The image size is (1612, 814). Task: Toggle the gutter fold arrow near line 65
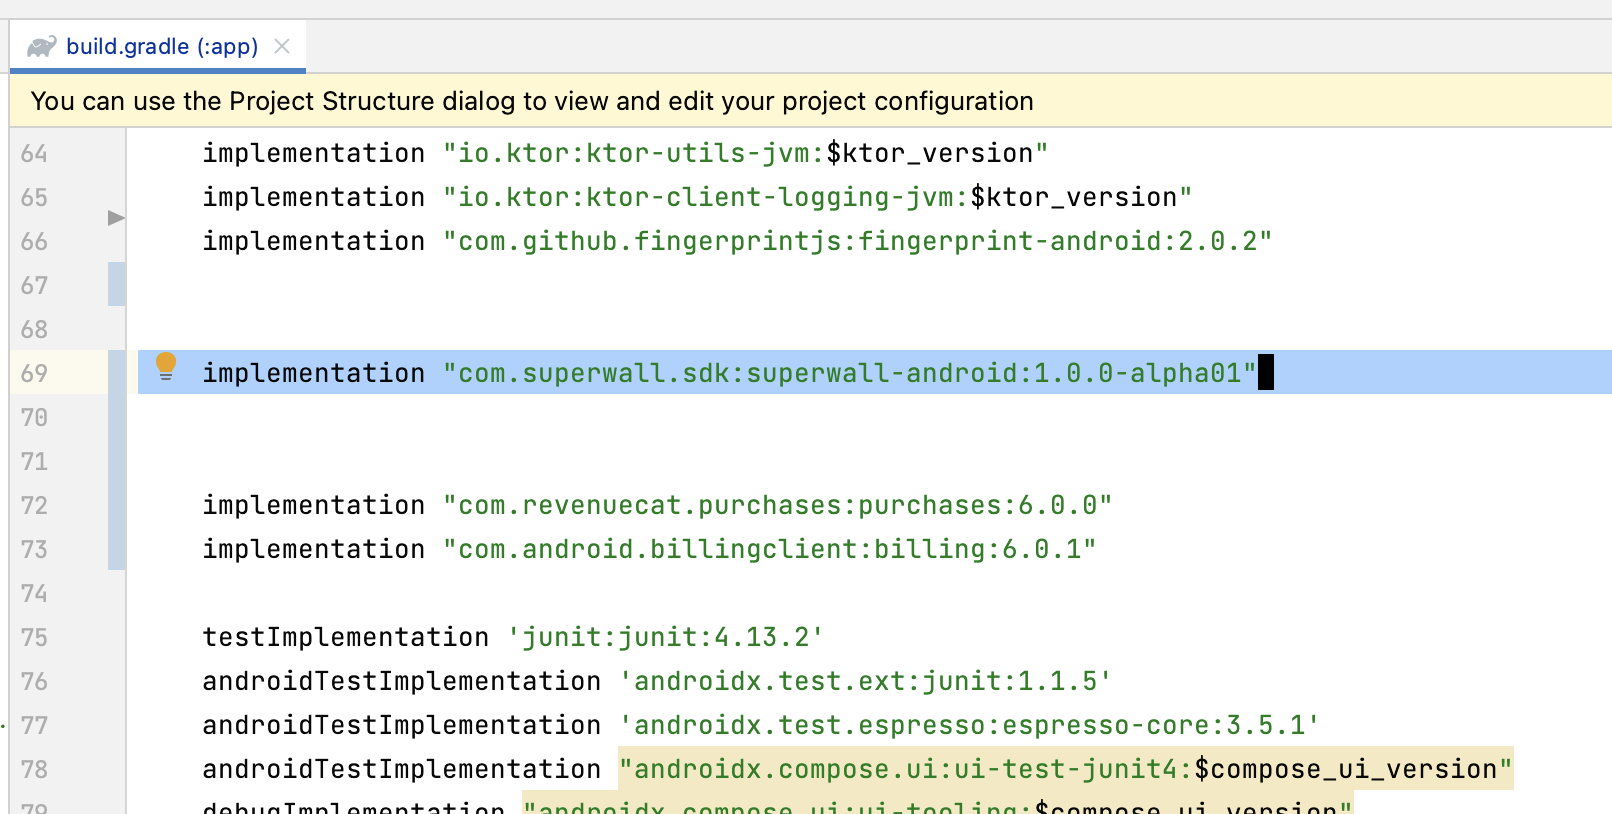[x=116, y=218]
